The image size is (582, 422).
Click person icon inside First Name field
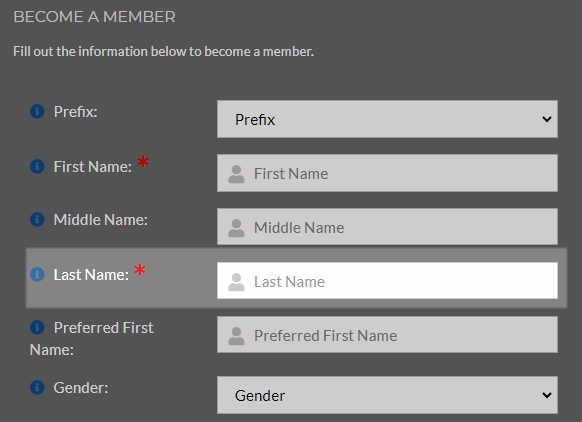[x=236, y=174]
